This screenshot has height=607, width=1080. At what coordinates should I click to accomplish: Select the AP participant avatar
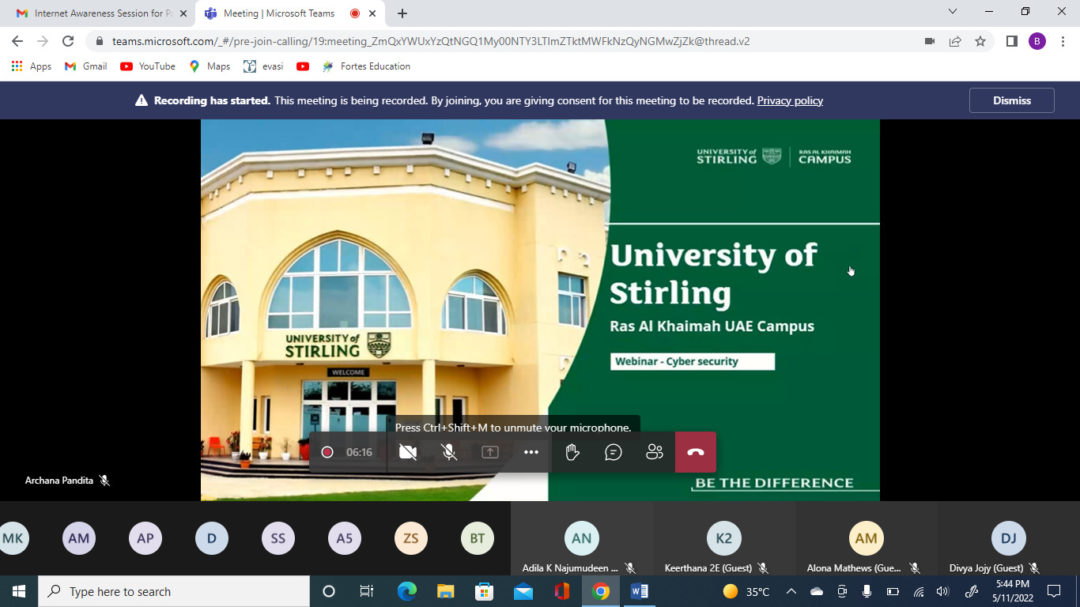click(145, 538)
